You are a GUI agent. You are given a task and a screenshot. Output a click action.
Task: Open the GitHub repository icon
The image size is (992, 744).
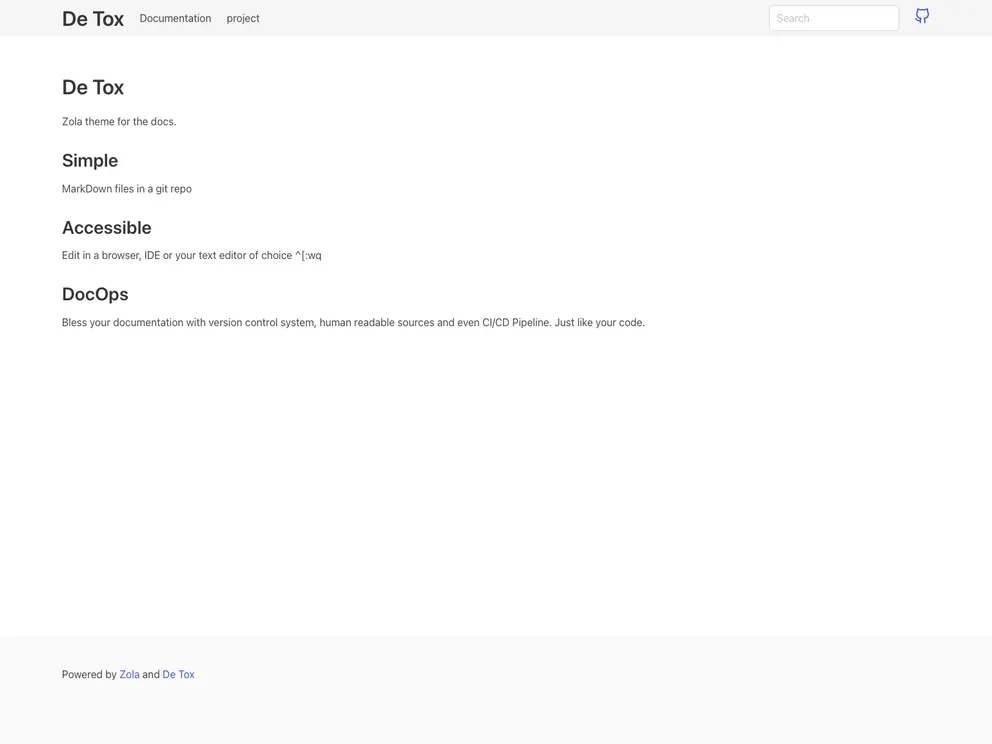[x=922, y=16]
